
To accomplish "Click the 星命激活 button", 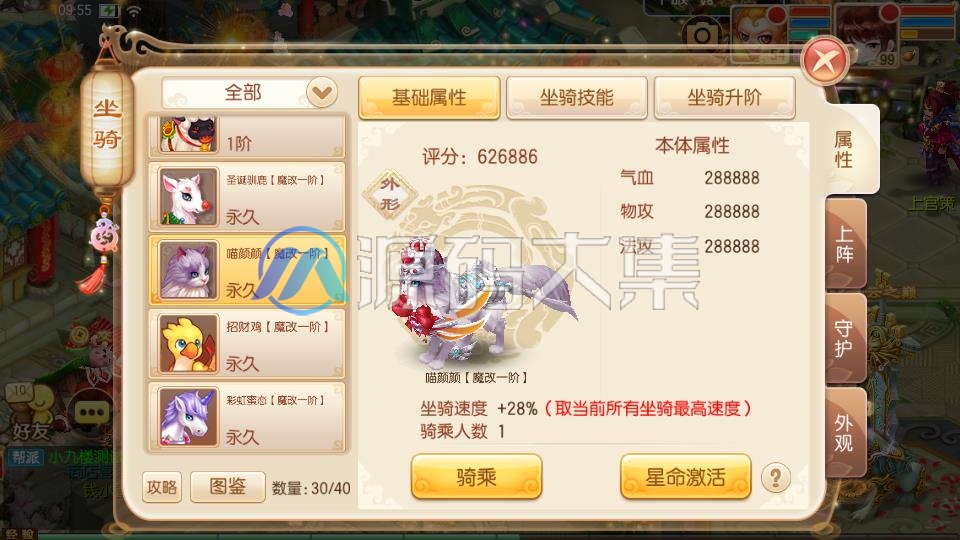I will 686,477.
